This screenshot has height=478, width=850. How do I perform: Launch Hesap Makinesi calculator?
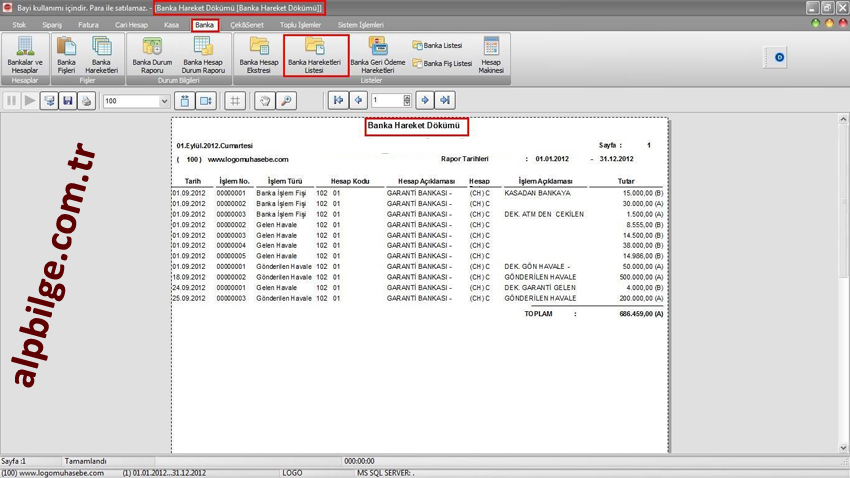point(491,55)
